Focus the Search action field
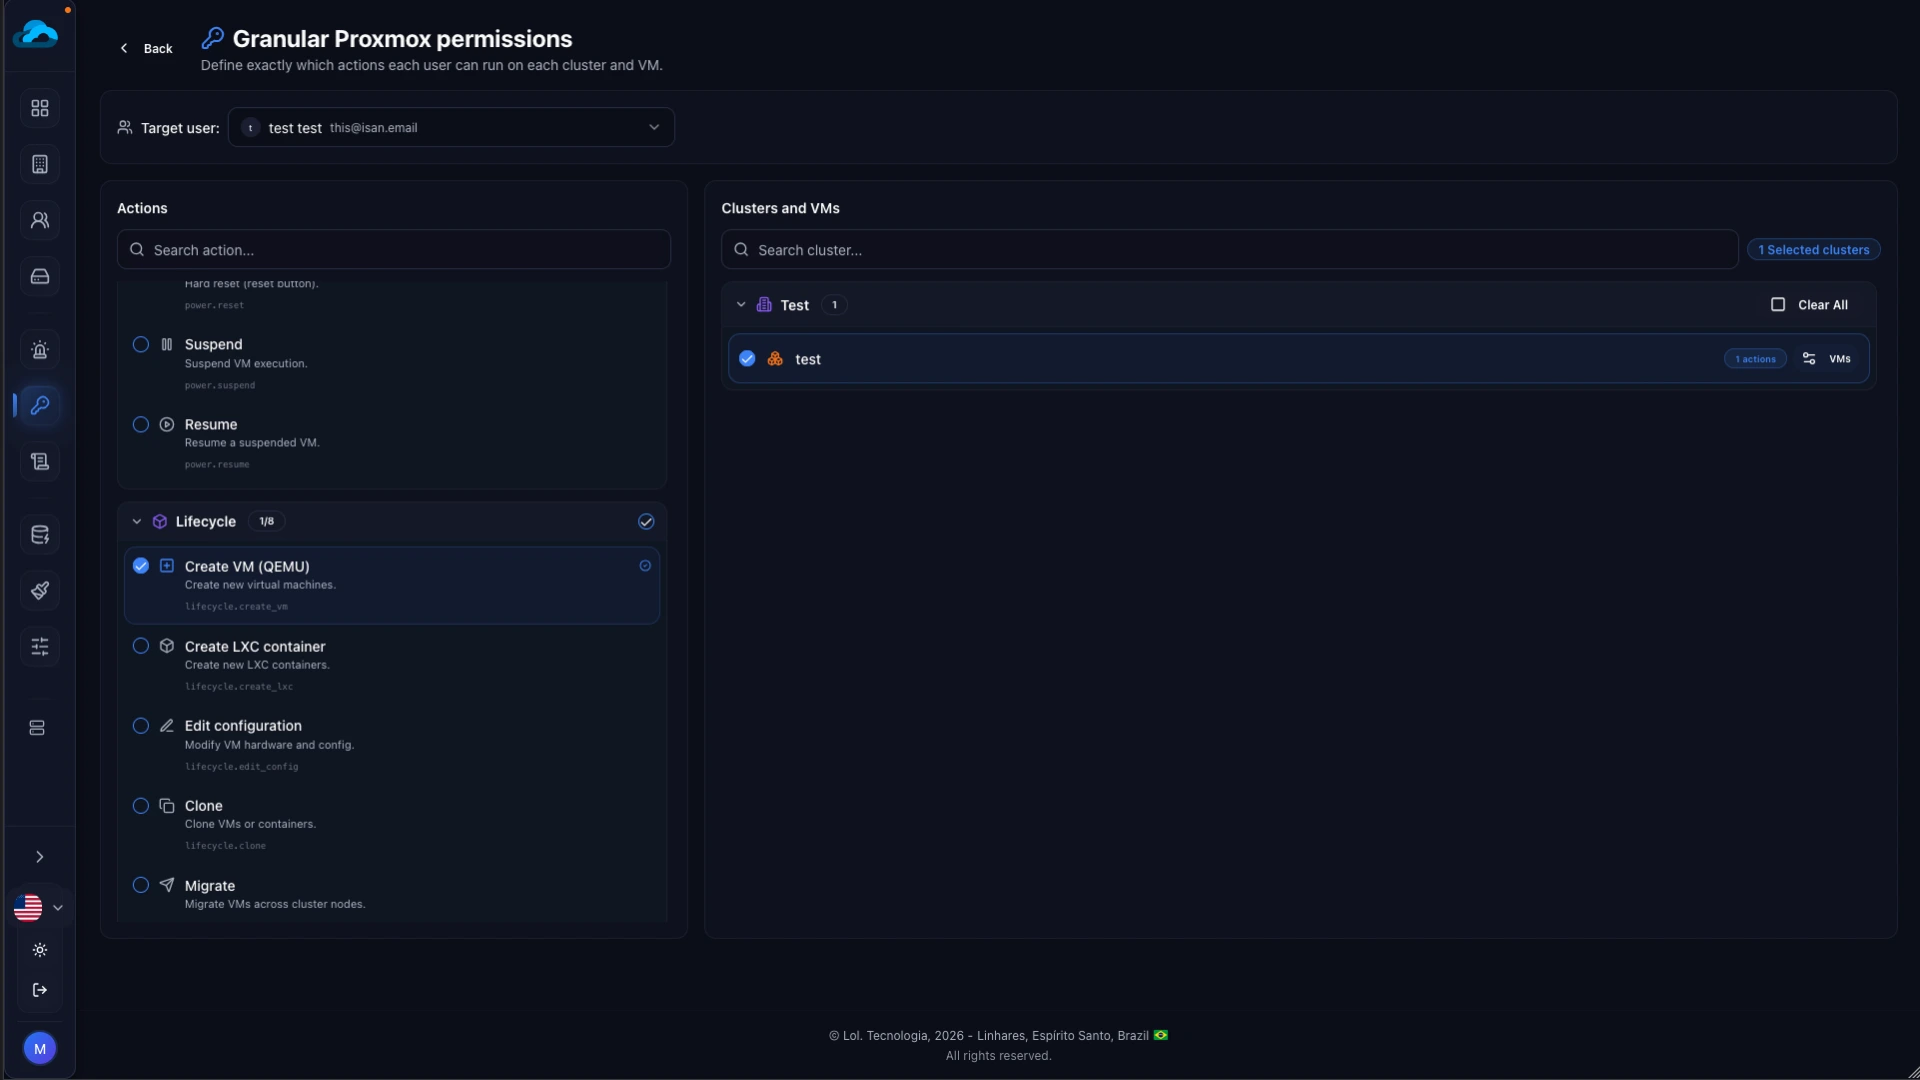The image size is (1920, 1080). (x=394, y=250)
